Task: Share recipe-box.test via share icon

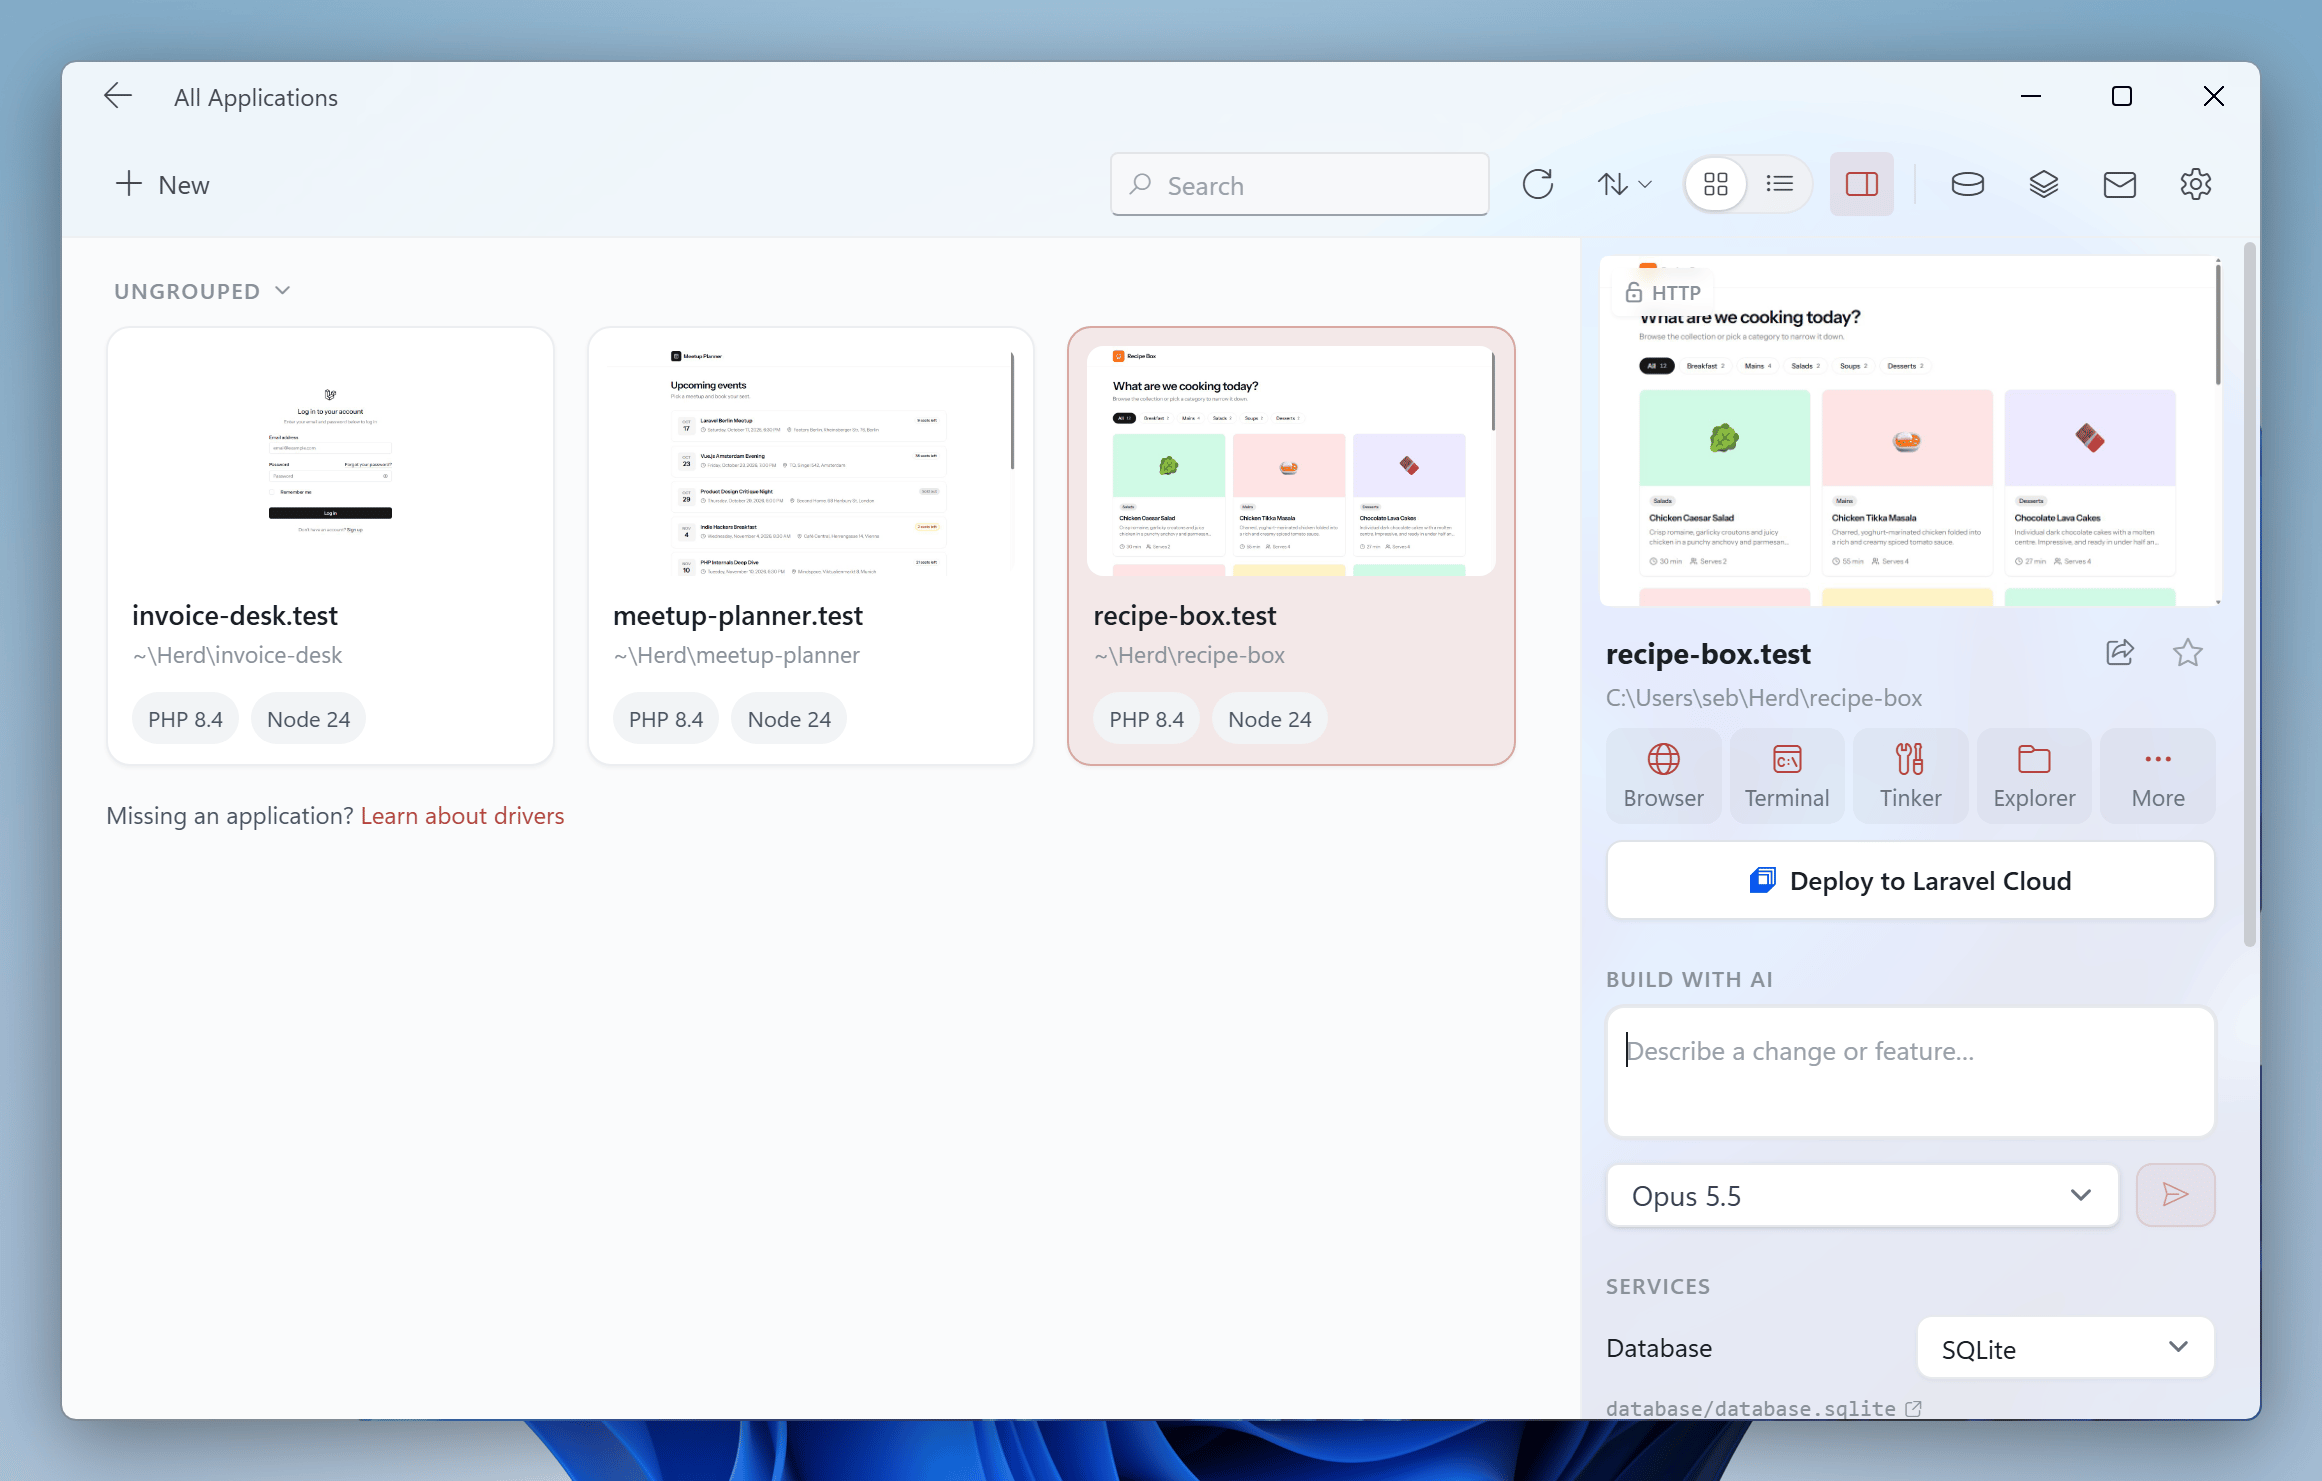Action: 2120,653
